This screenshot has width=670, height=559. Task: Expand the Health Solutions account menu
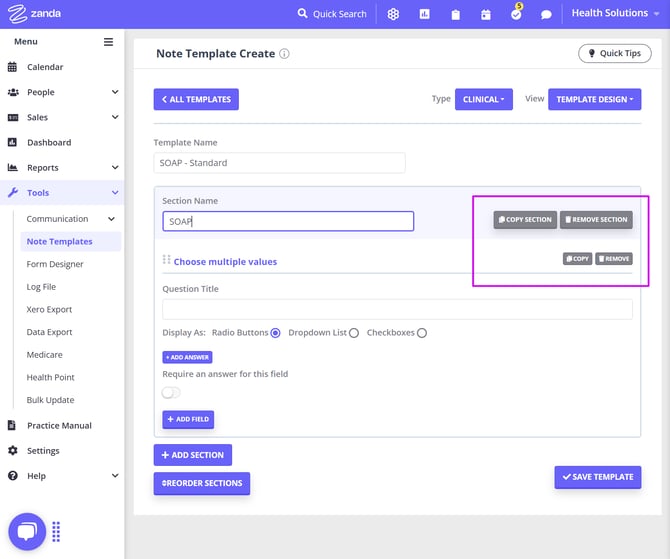pyautogui.click(x=616, y=14)
